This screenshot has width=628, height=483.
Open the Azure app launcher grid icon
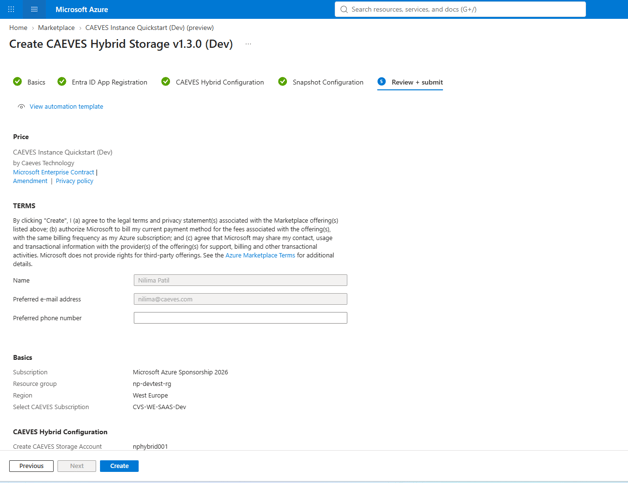point(11,9)
